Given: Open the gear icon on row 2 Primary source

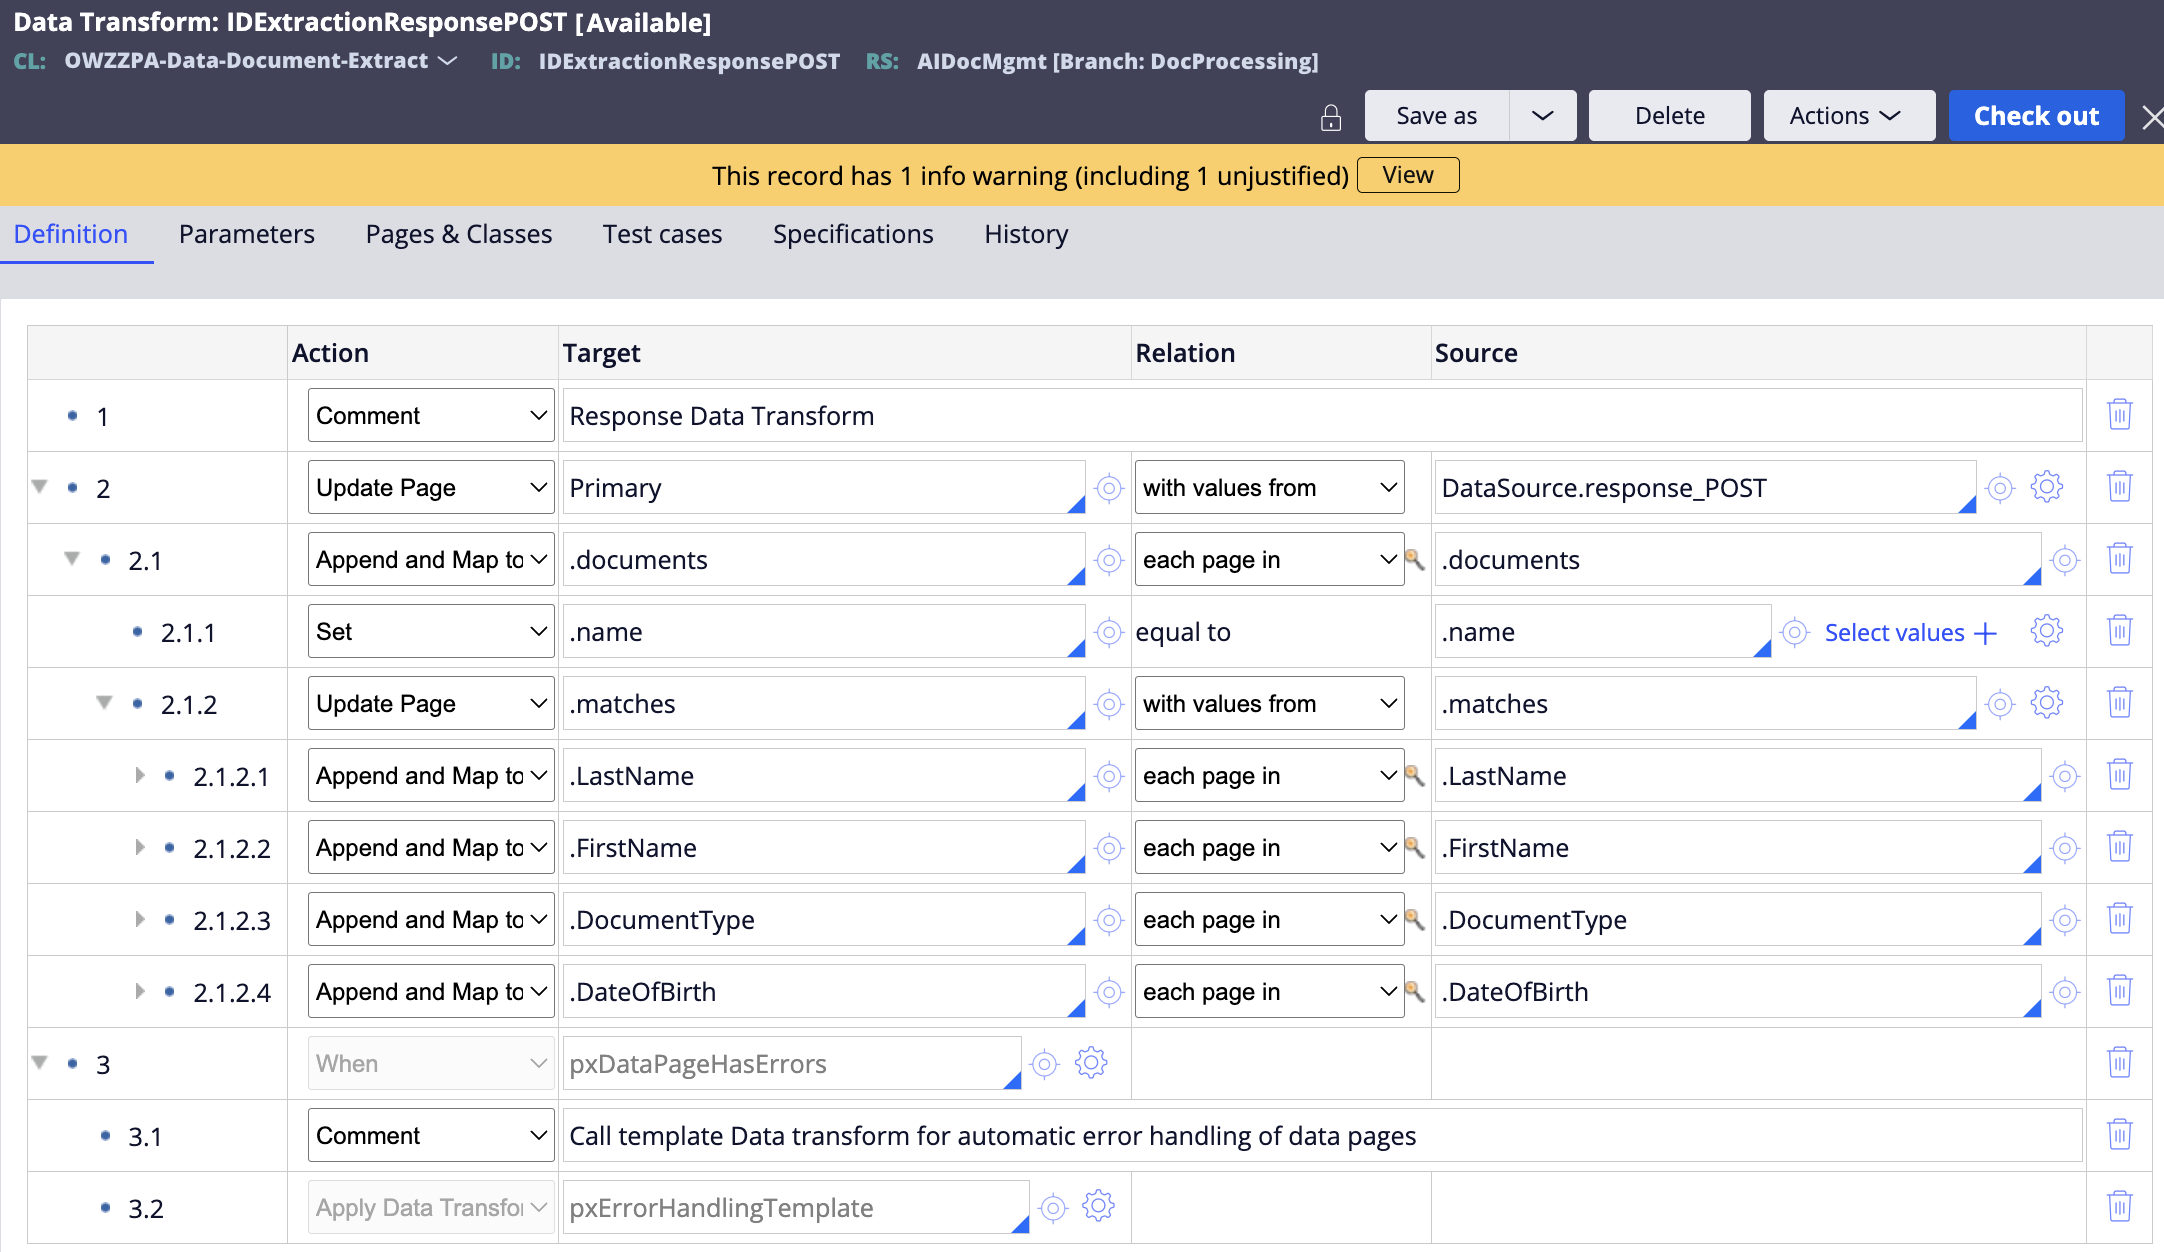Looking at the screenshot, I should (2046, 487).
